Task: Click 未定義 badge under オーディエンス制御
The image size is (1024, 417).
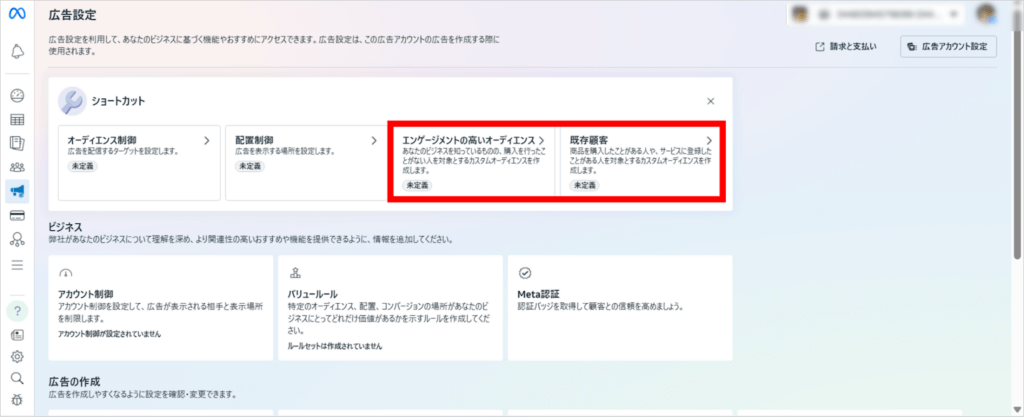Action: (x=82, y=166)
